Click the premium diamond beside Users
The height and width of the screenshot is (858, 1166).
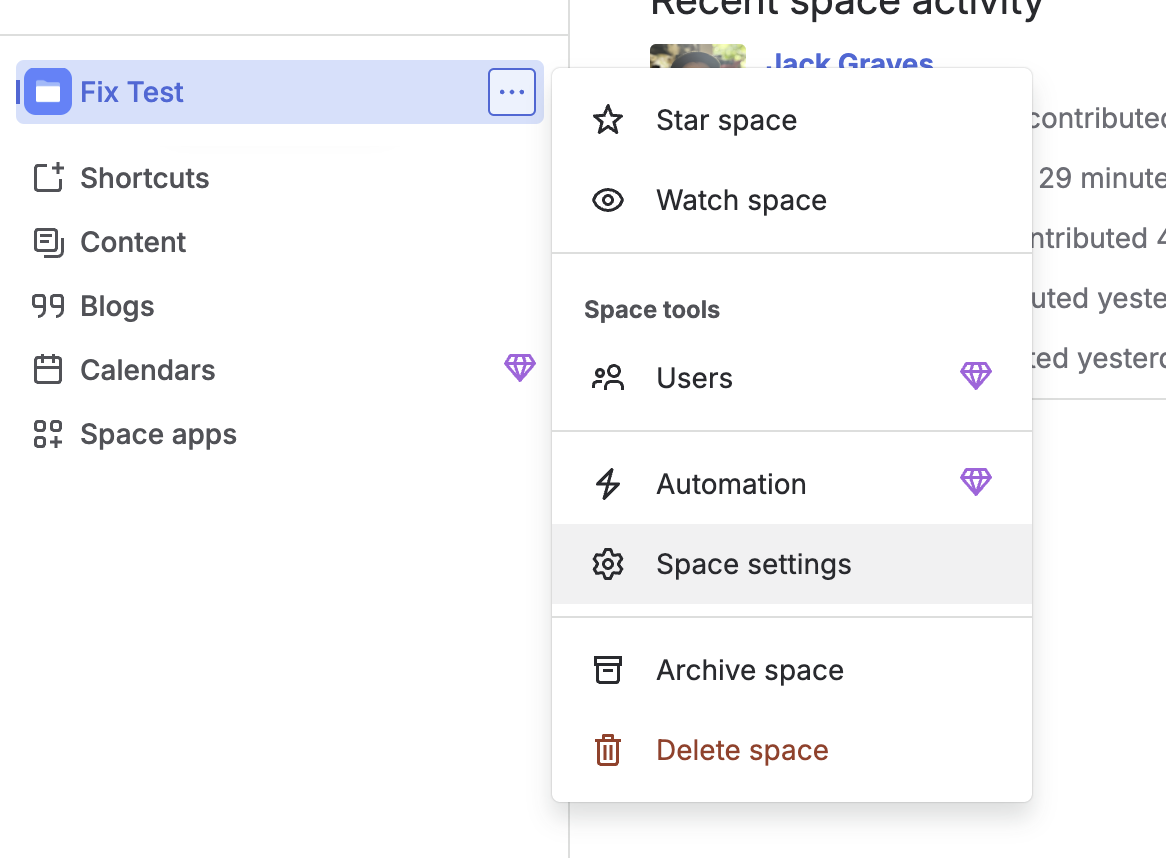(975, 376)
